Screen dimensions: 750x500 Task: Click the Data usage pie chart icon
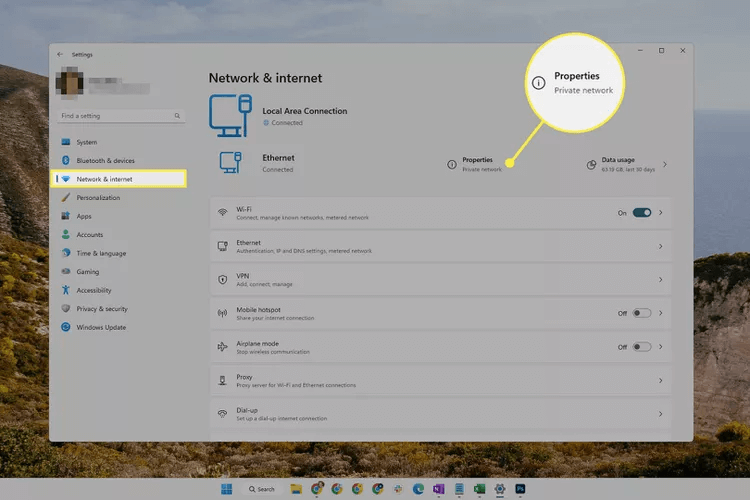592,165
